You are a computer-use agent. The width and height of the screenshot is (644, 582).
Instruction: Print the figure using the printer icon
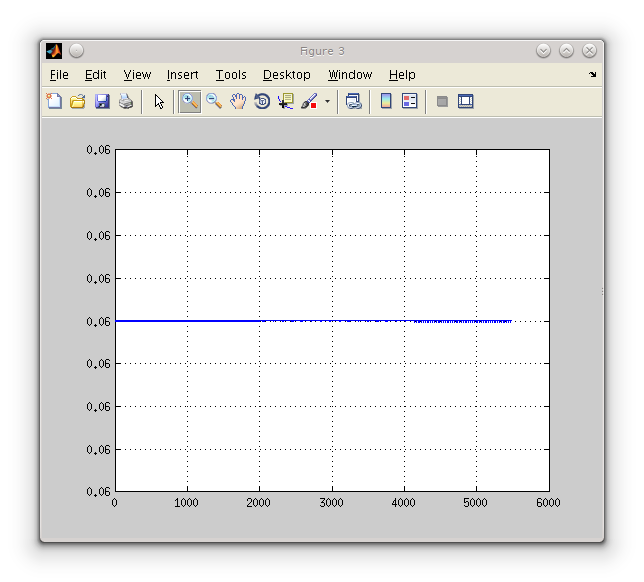click(126, 101)
